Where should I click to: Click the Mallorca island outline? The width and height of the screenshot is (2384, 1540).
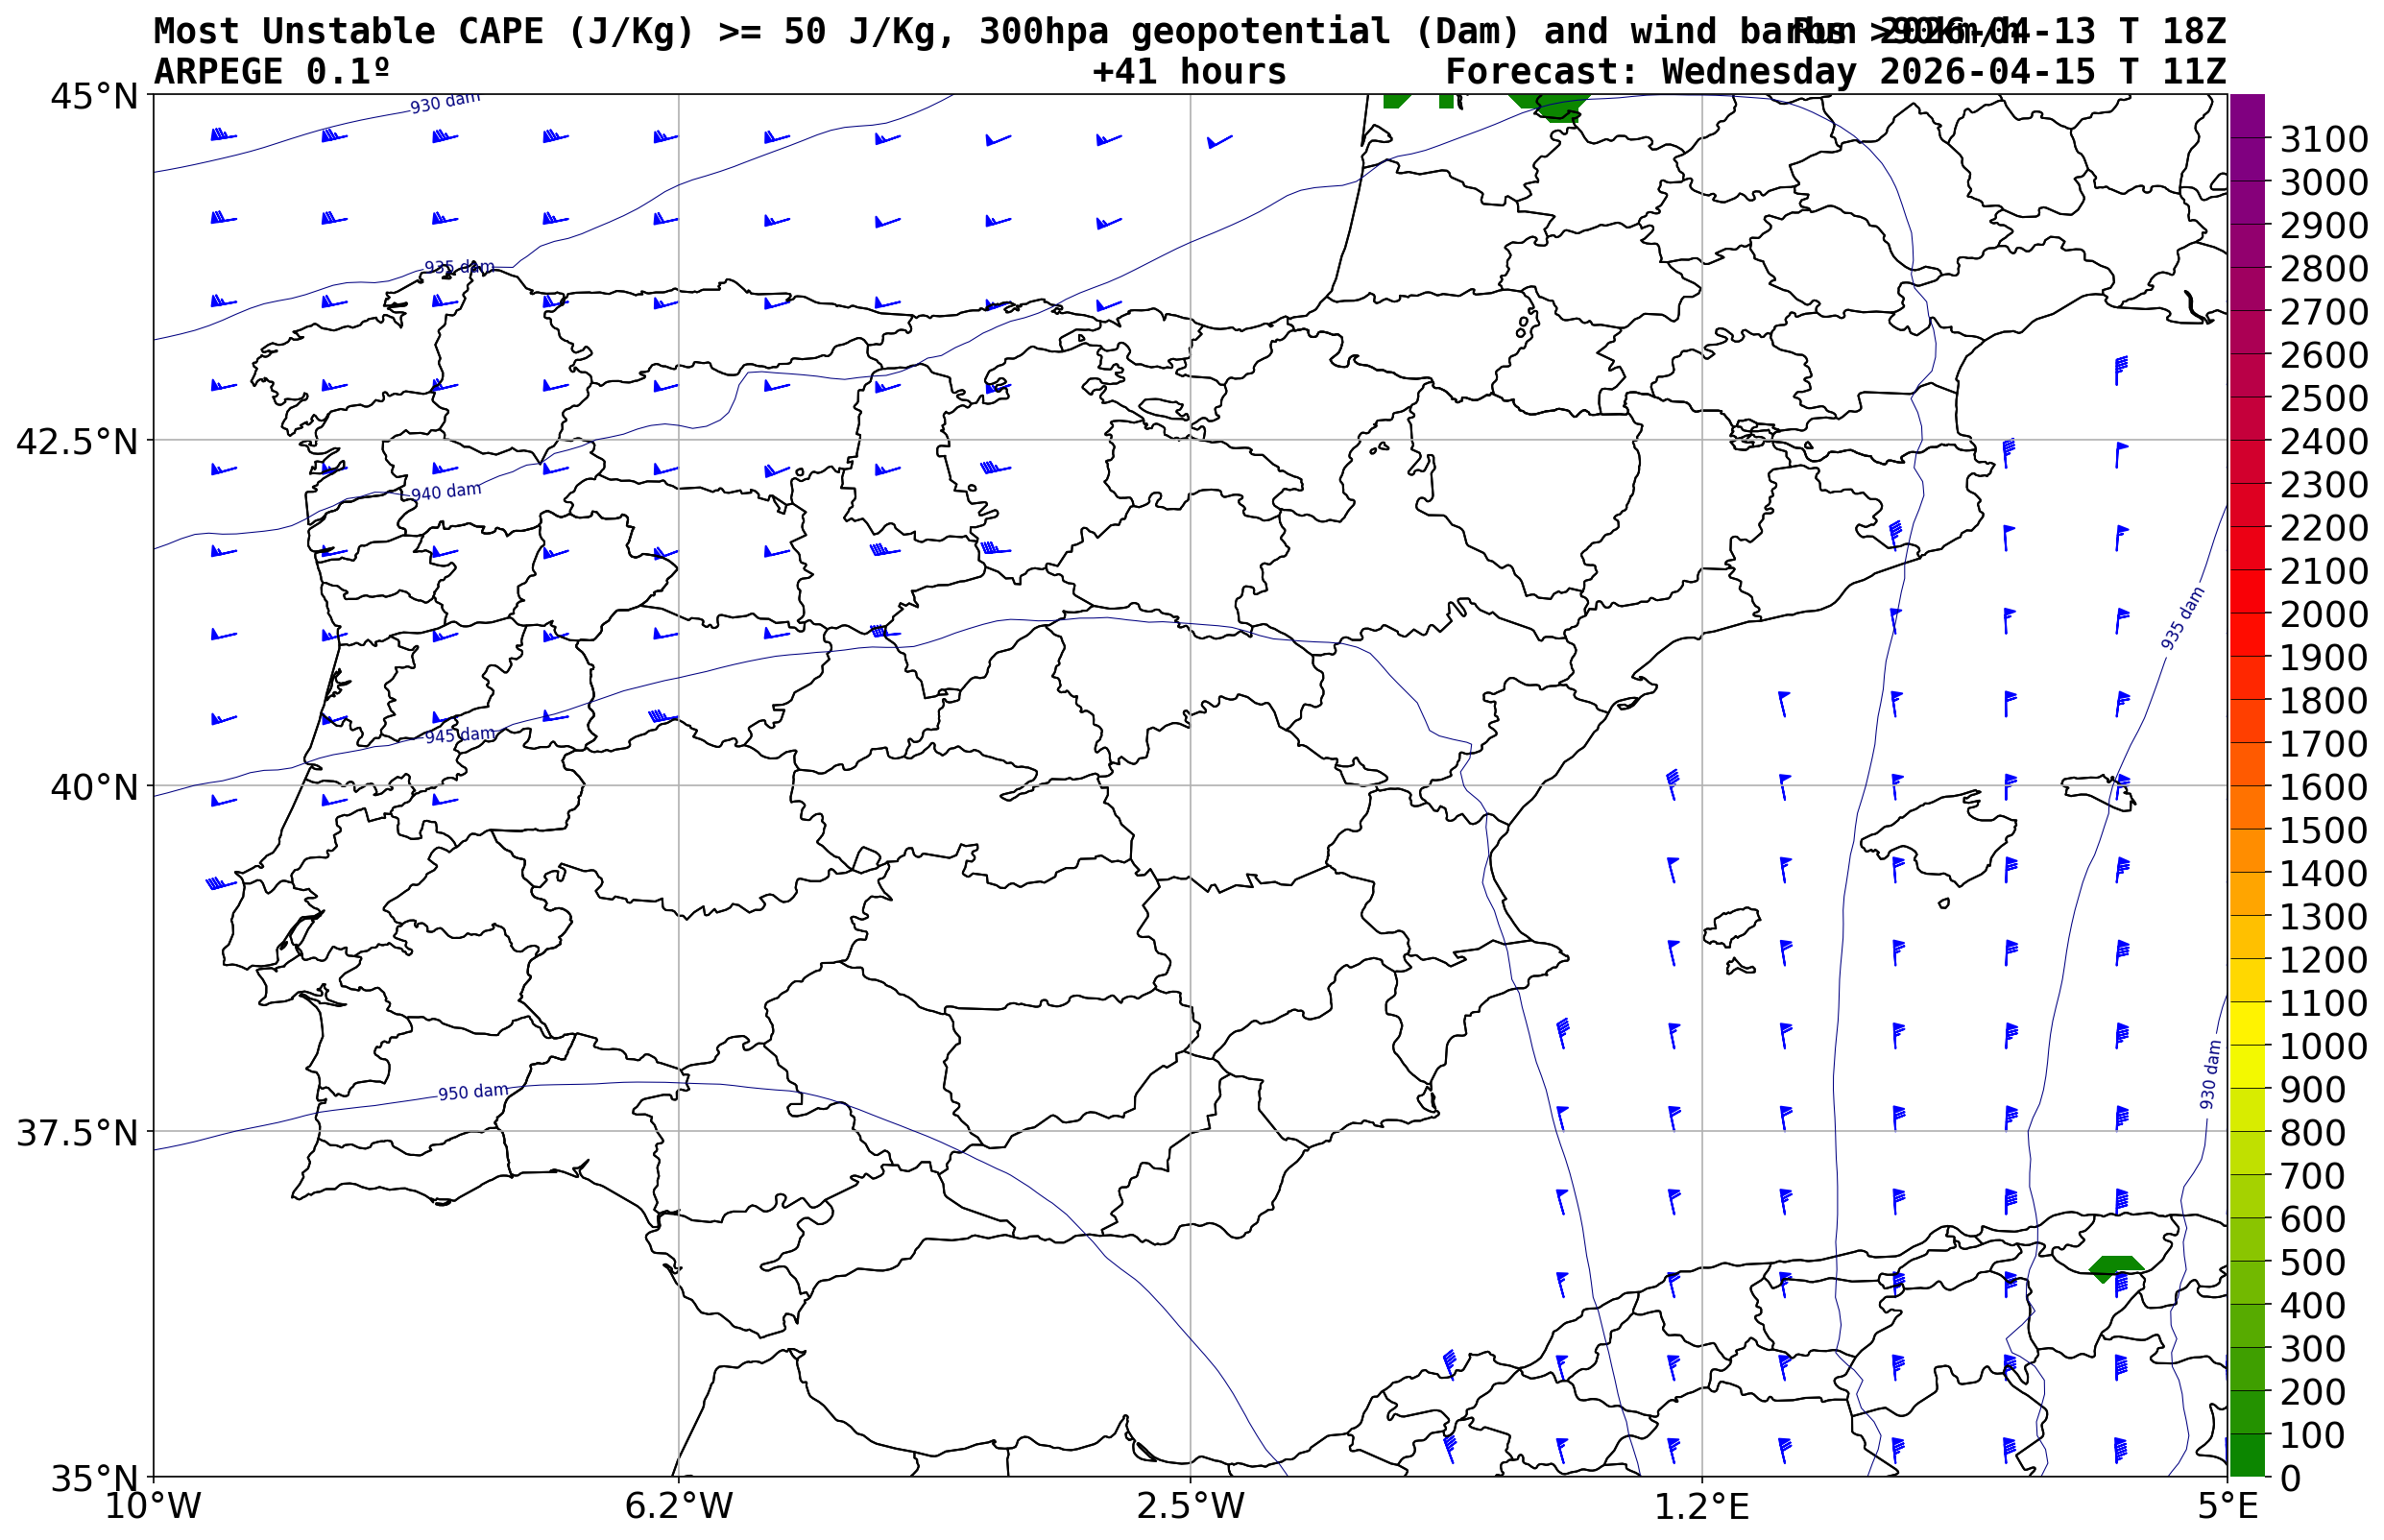pos(1942,836)
